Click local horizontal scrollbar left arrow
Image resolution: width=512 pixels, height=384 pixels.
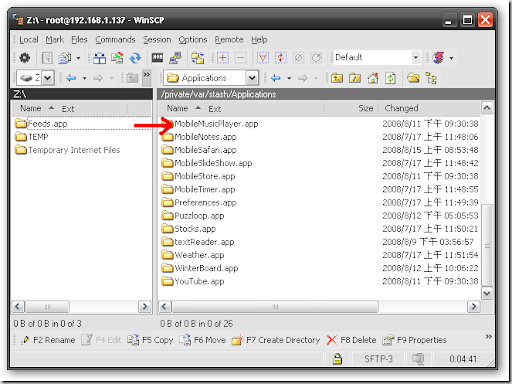coord(18,306)
